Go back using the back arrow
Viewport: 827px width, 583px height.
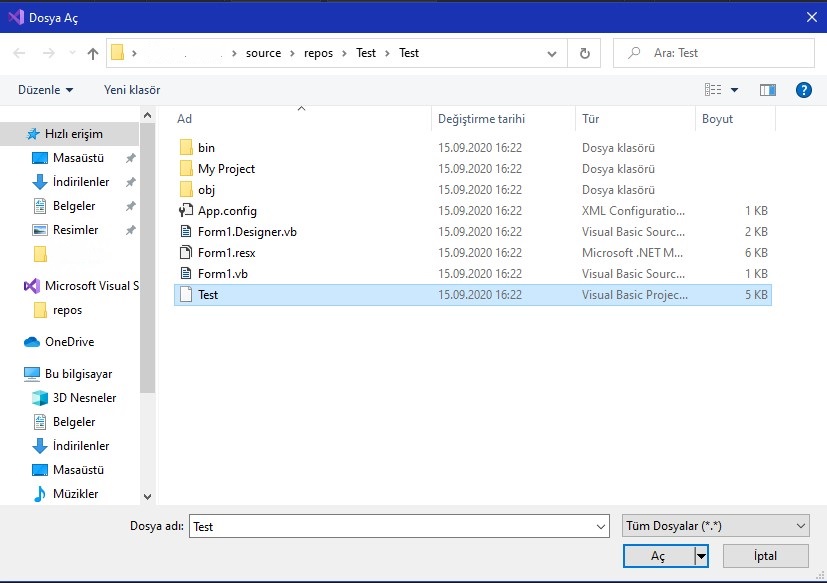[19, 53]
